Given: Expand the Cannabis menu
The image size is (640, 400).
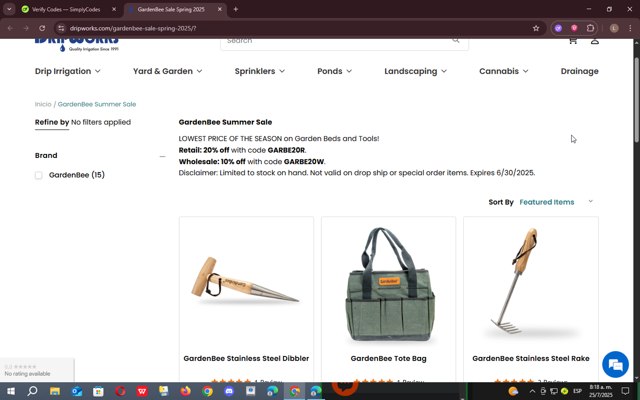Looking at the screenshot, I should [504, 71].
